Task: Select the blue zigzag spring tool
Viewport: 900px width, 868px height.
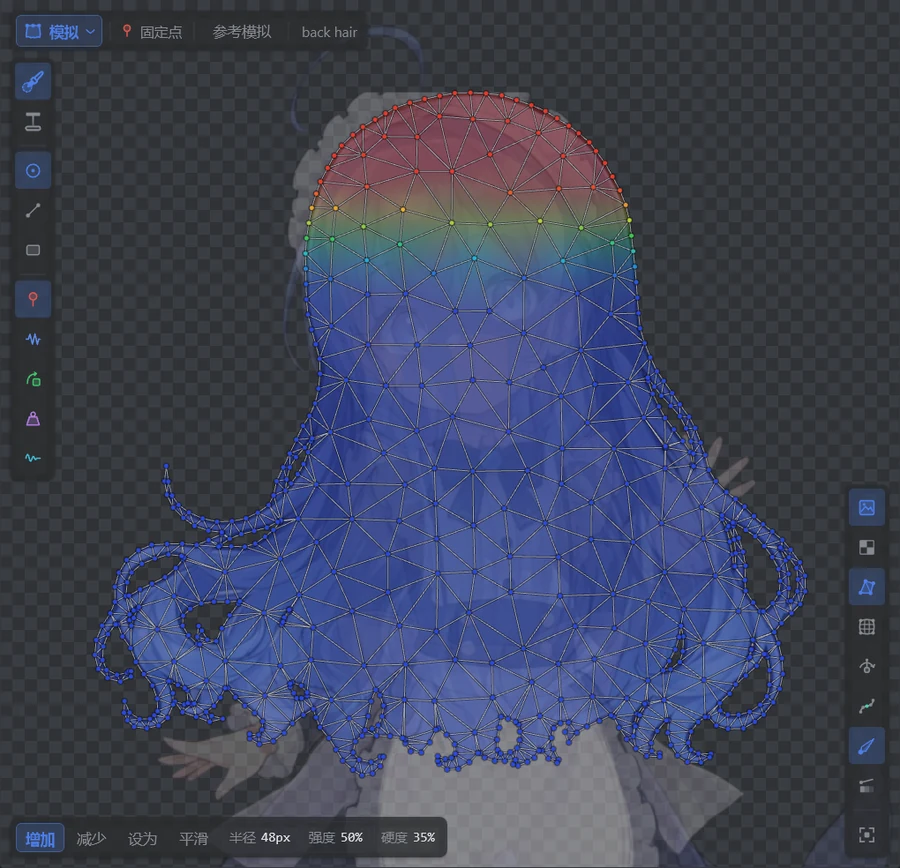Action: (33, 339)
